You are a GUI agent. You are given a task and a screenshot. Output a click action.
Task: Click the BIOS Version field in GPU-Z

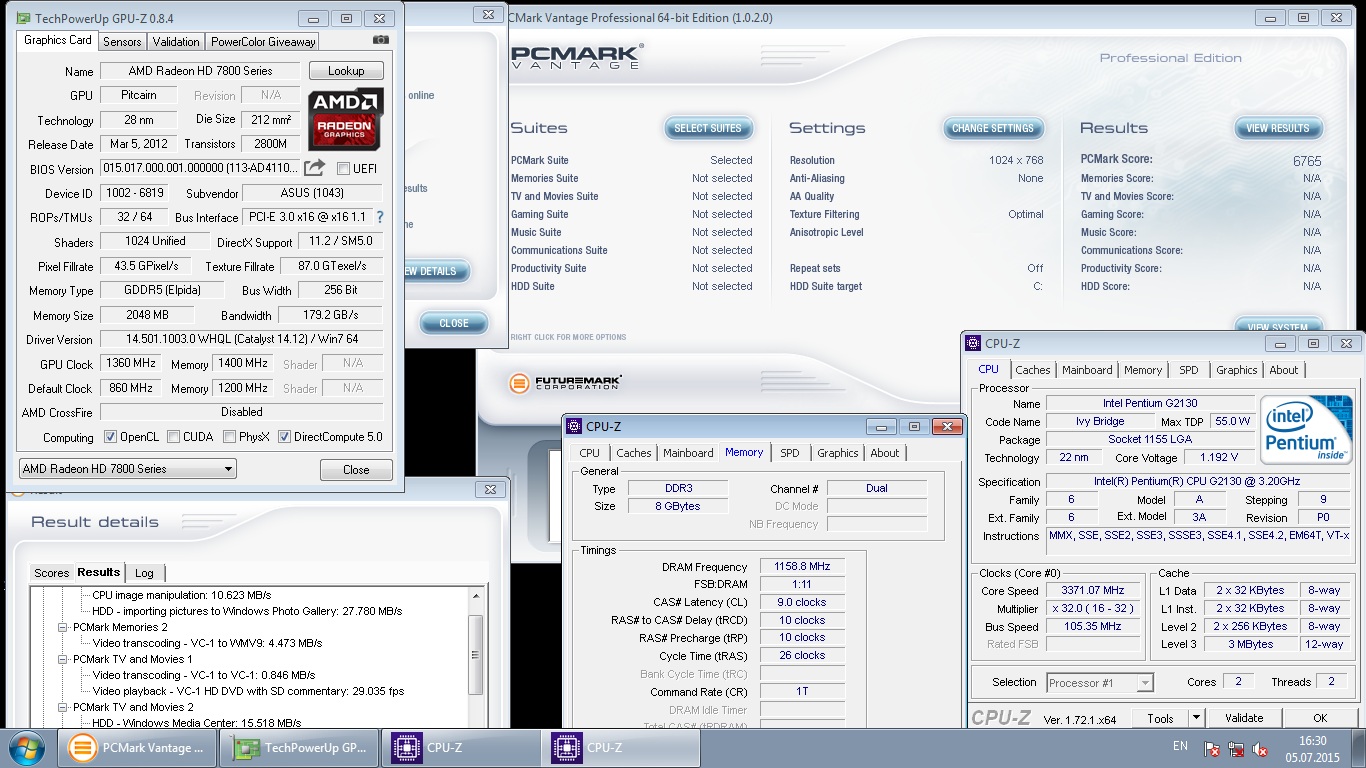pyautogui.click(x=200, y=168)
